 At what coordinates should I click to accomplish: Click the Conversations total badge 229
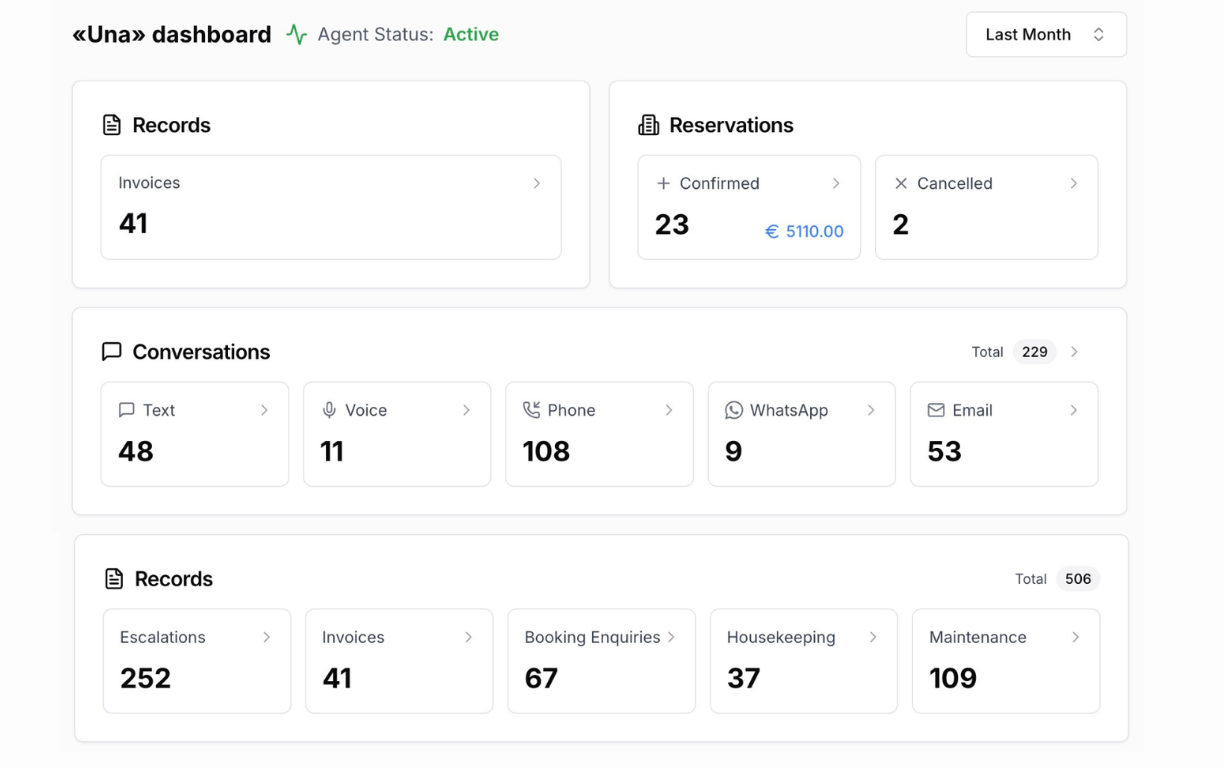[1035, 352]
